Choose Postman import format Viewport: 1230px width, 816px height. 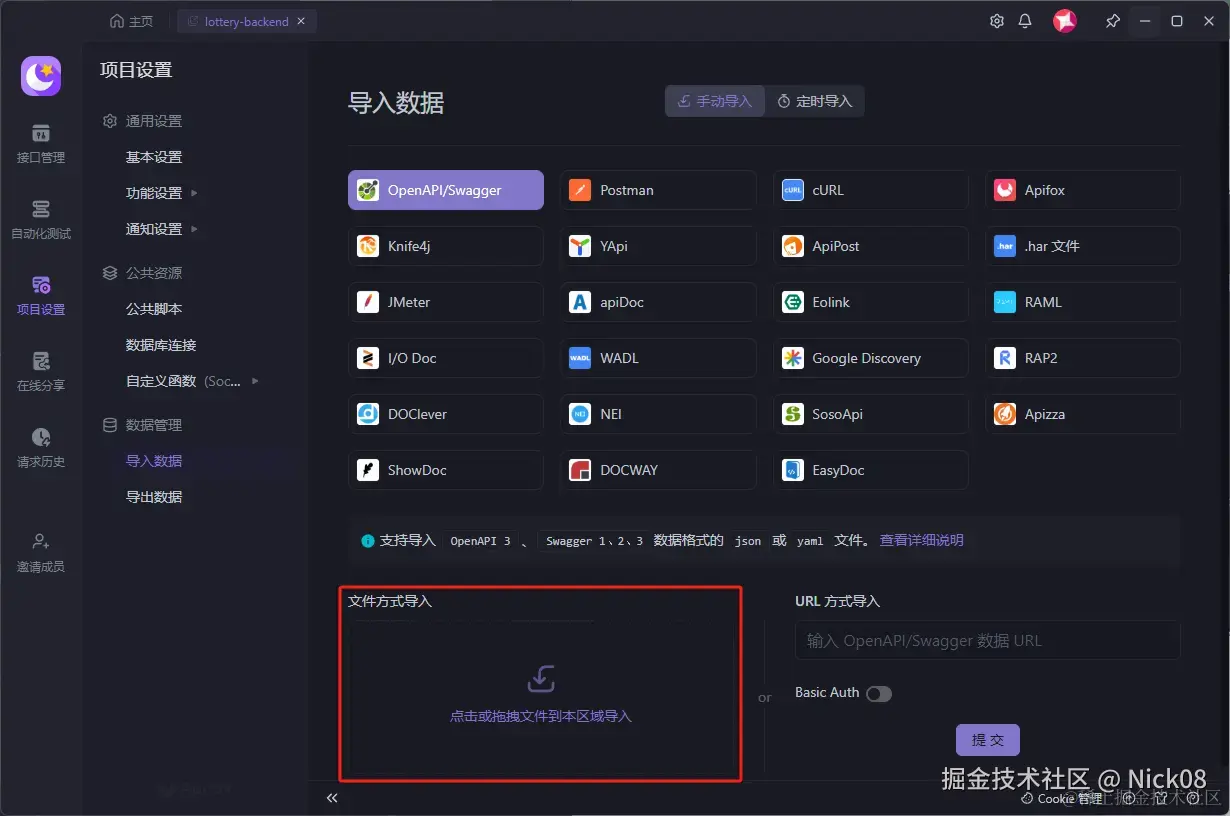(x=658, y=190)
